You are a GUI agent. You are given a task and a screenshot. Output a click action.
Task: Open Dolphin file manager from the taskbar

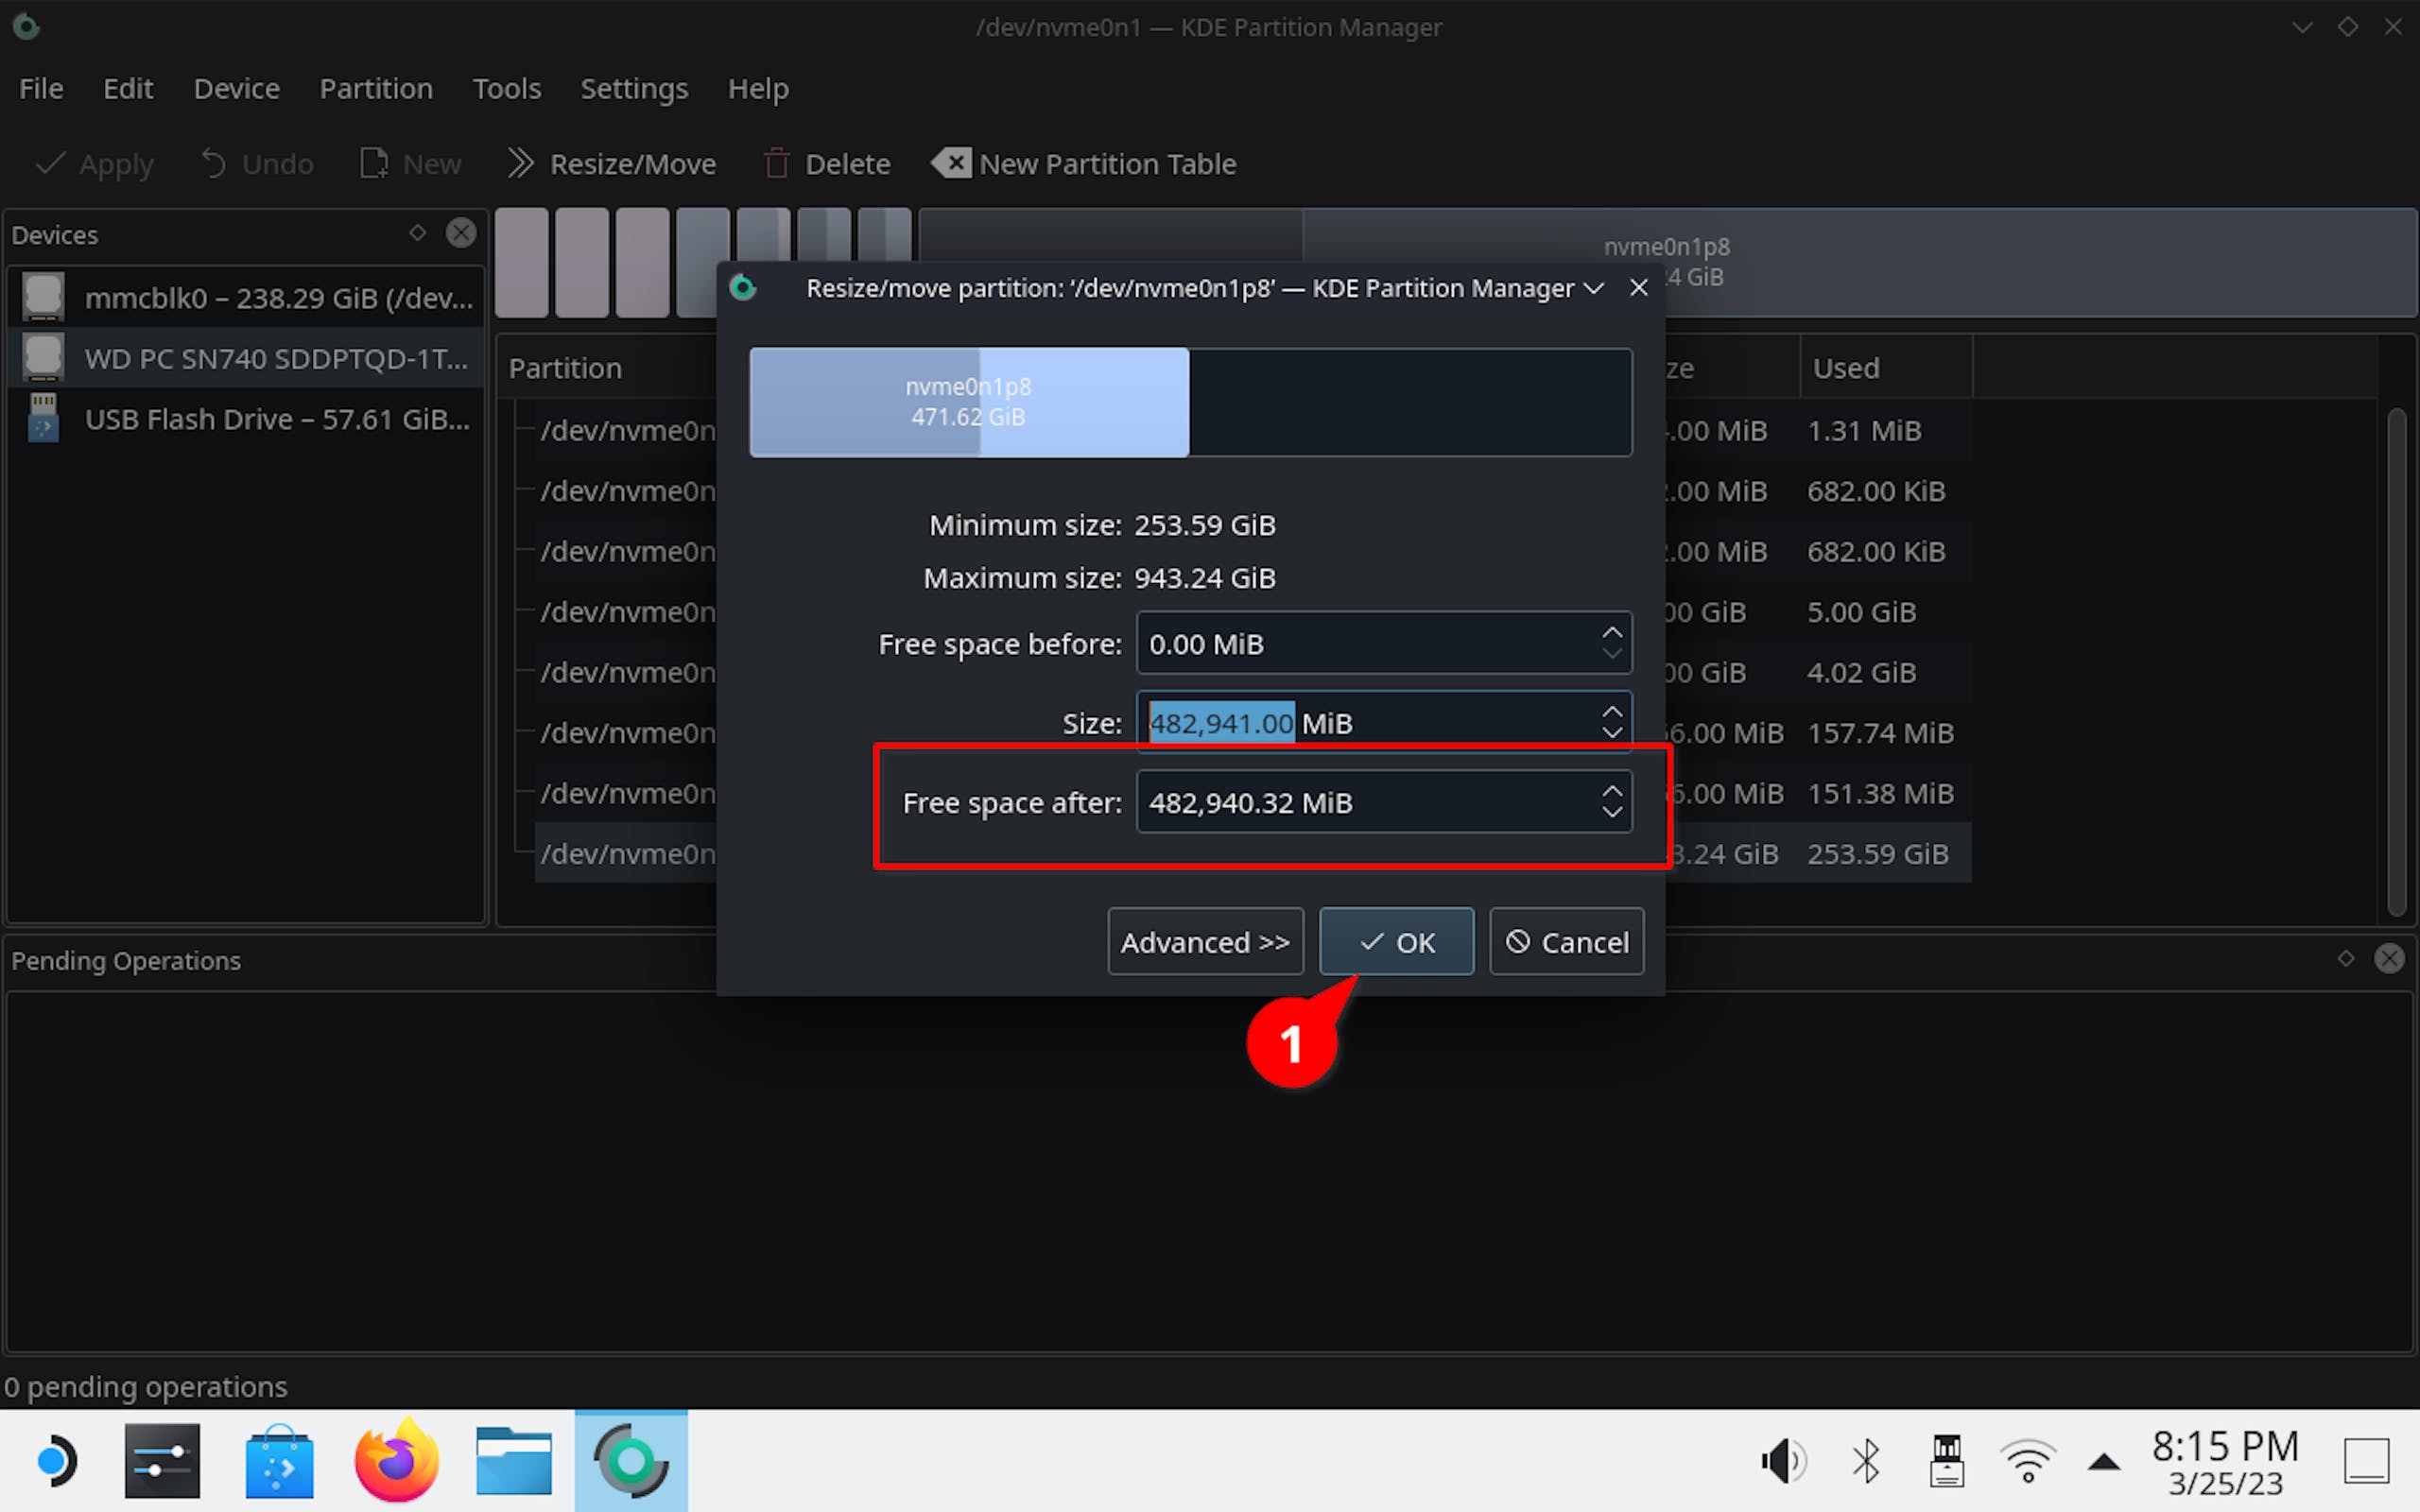[514, 1461]
